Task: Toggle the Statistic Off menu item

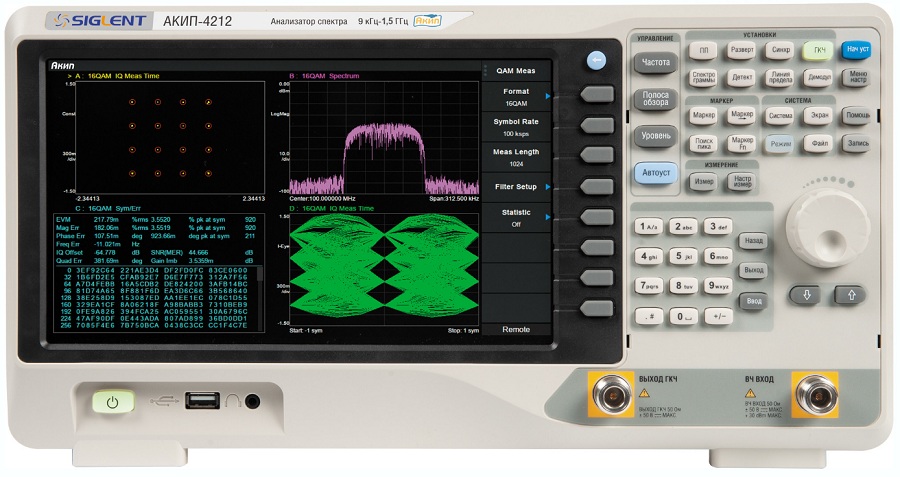Action: [x=516, y=218]
